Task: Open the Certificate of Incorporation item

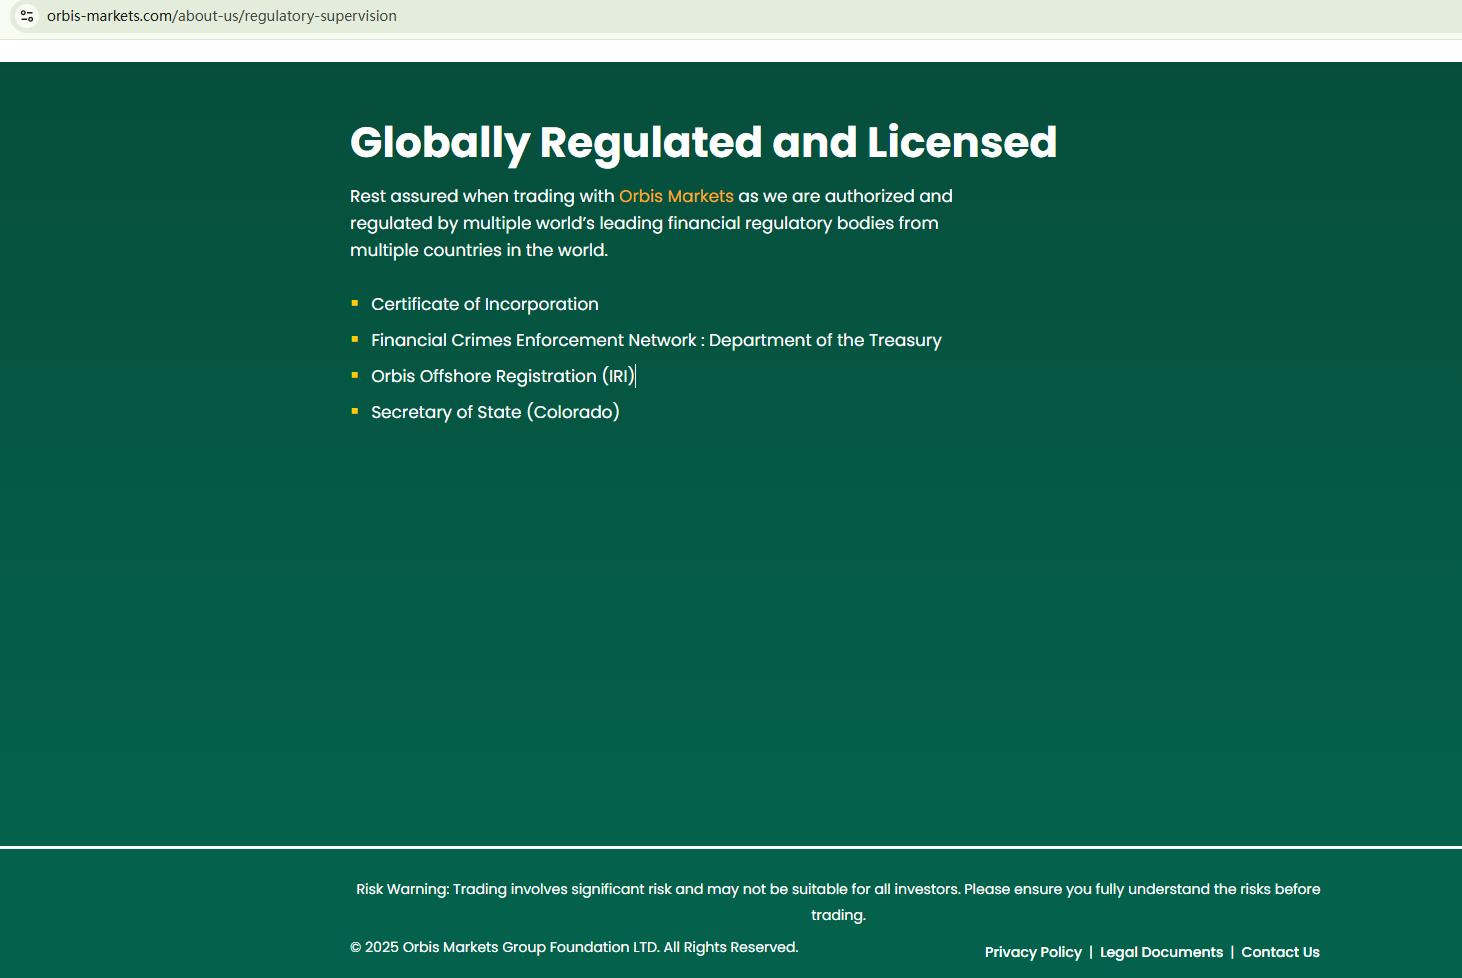Action: pyautogui.click(x=484, y=304)
